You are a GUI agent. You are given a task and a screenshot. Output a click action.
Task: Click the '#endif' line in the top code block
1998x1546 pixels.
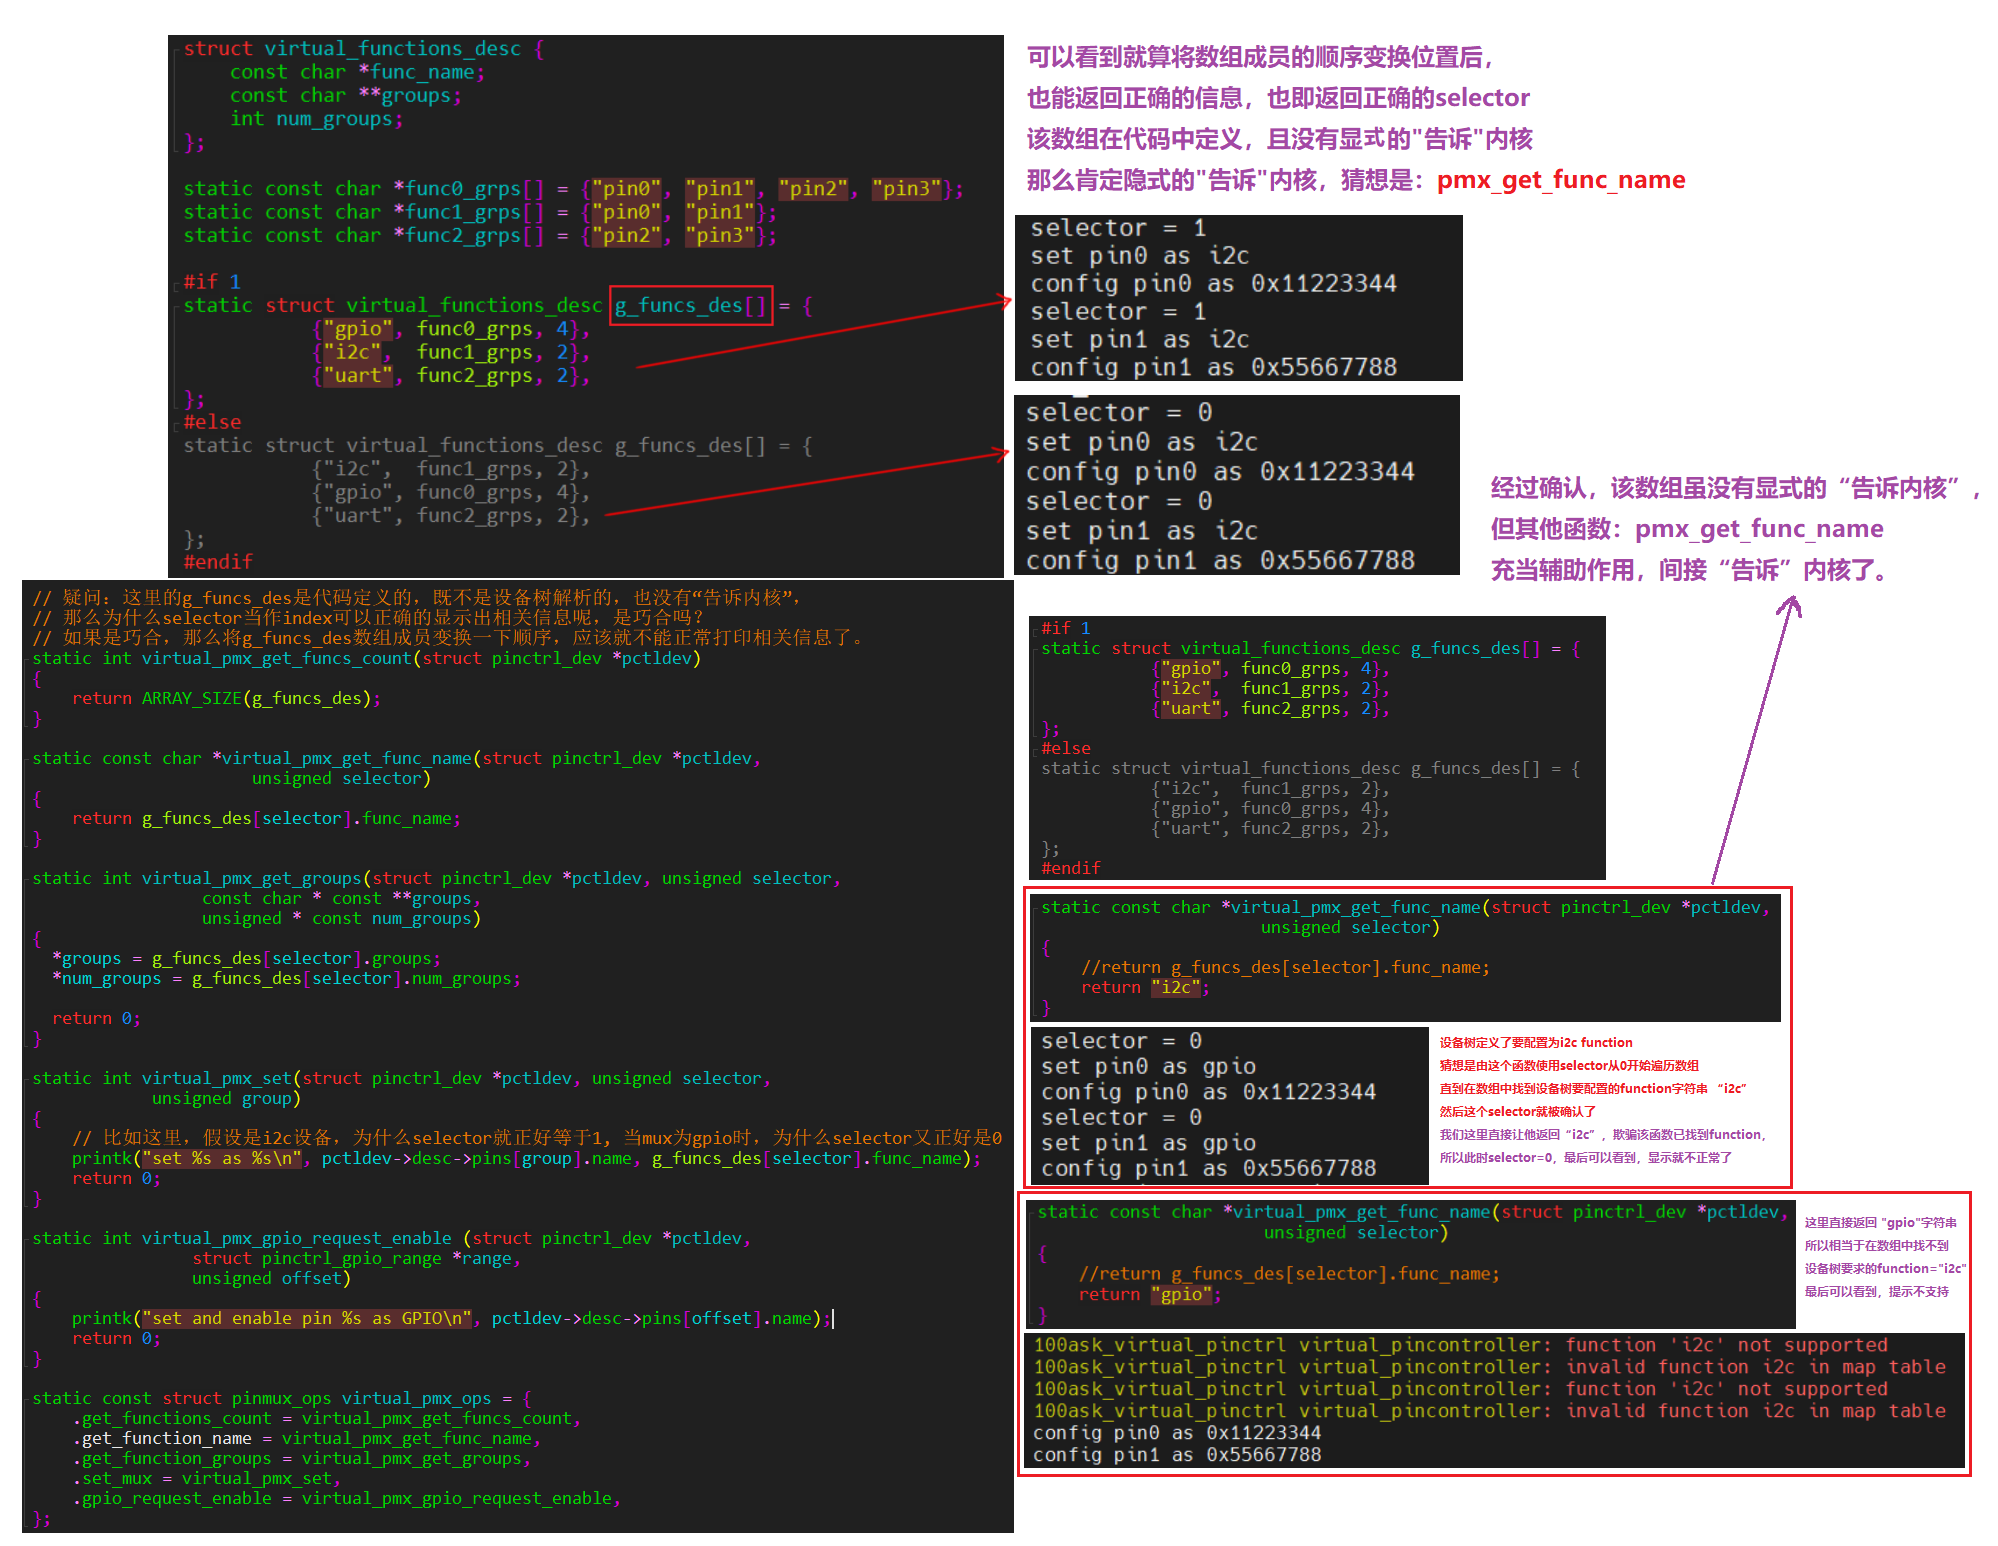coord(218,562)
